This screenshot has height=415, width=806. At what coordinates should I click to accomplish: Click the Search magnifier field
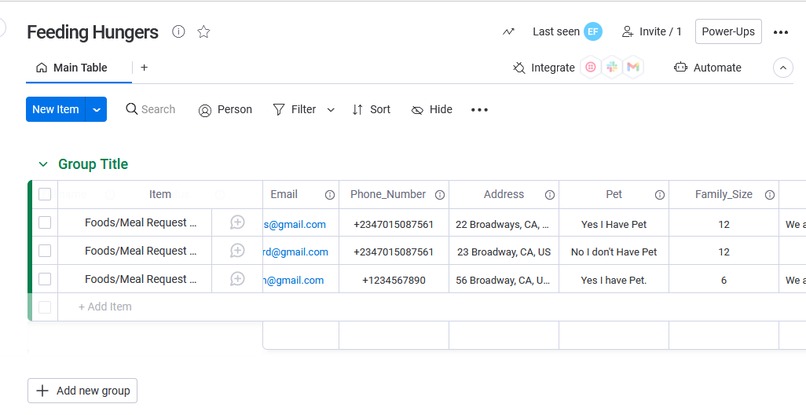[151, 110]
